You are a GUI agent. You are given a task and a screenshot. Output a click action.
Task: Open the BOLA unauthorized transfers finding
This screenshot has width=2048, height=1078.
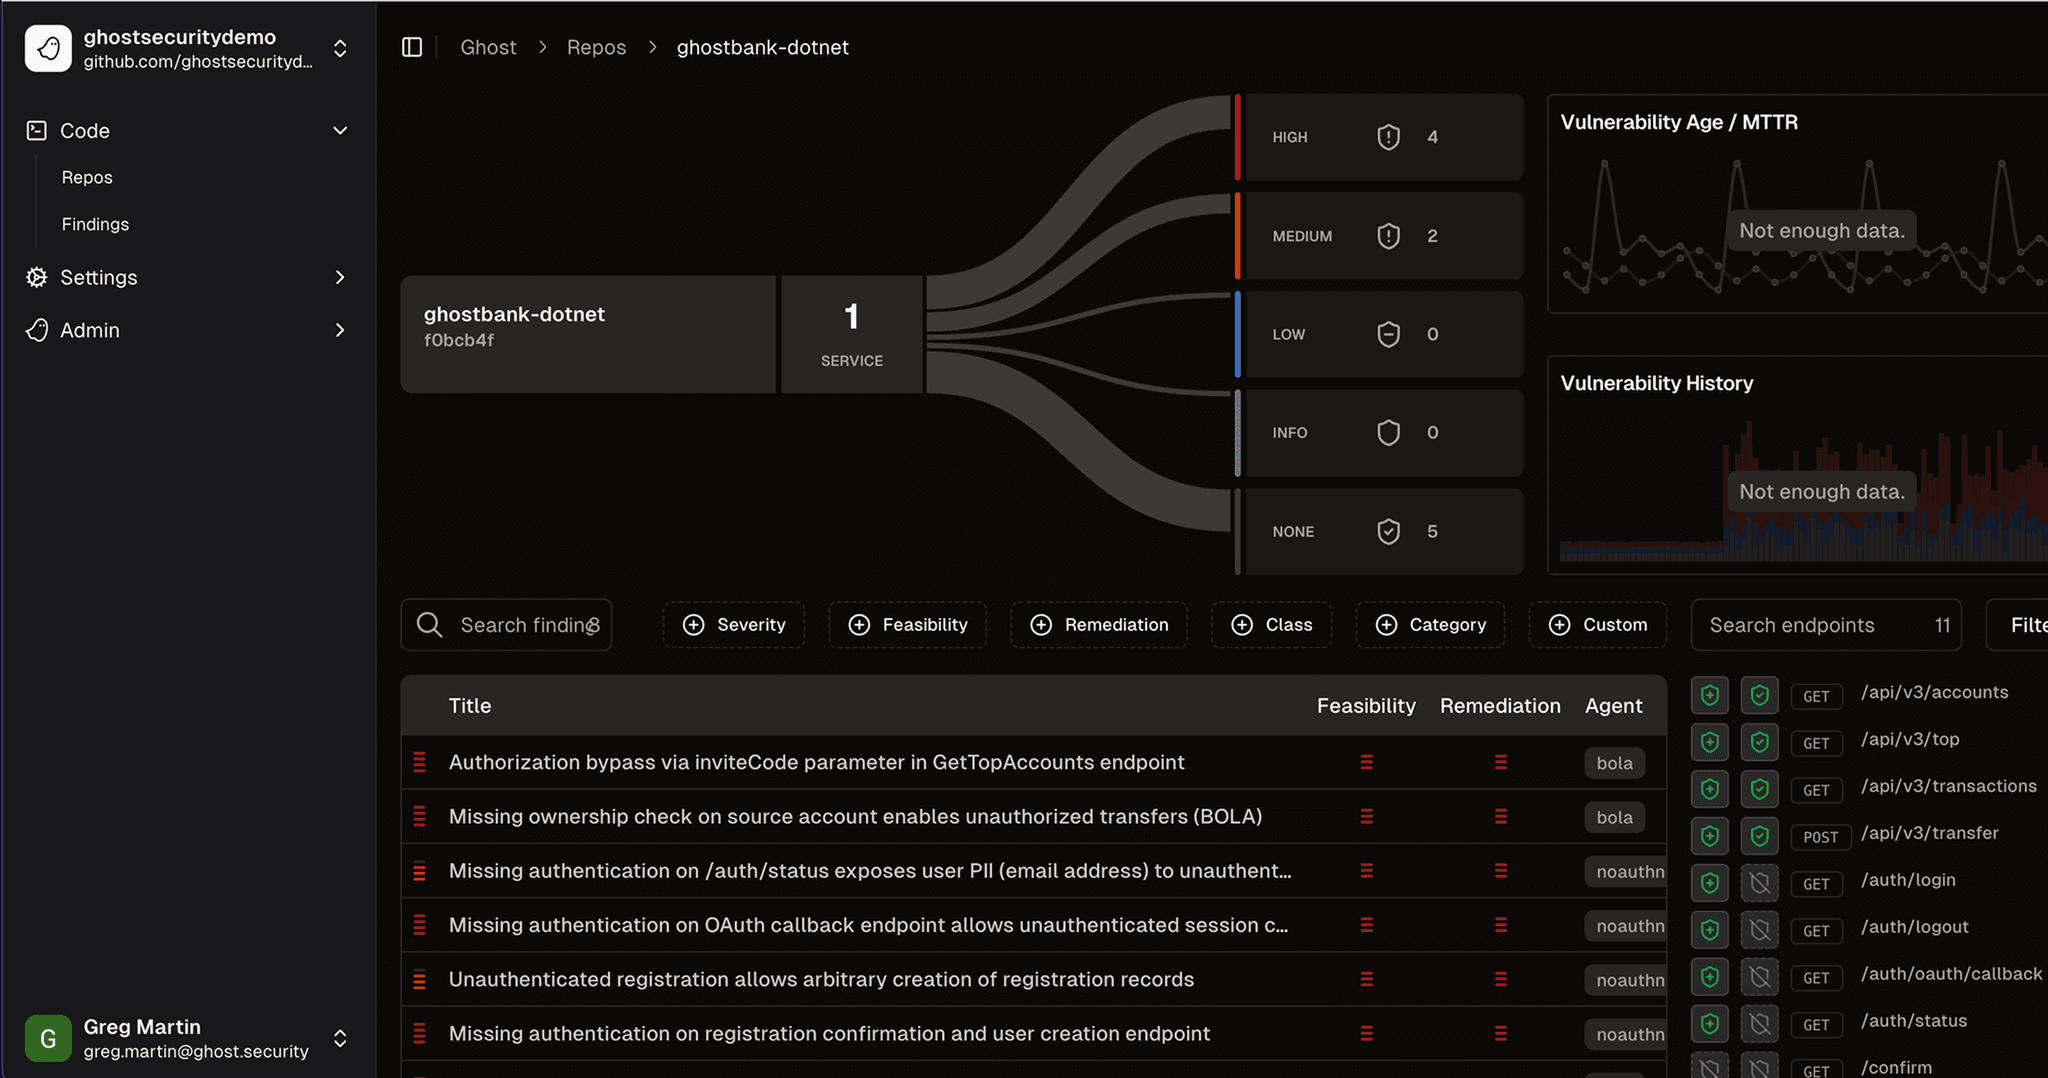(x=855, y=816)
